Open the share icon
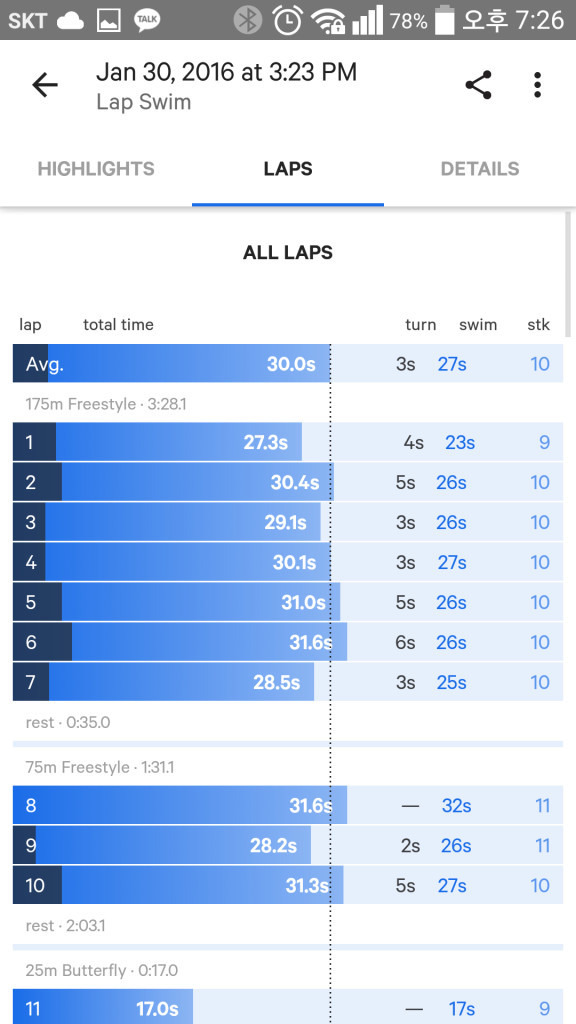 (478, 85)
